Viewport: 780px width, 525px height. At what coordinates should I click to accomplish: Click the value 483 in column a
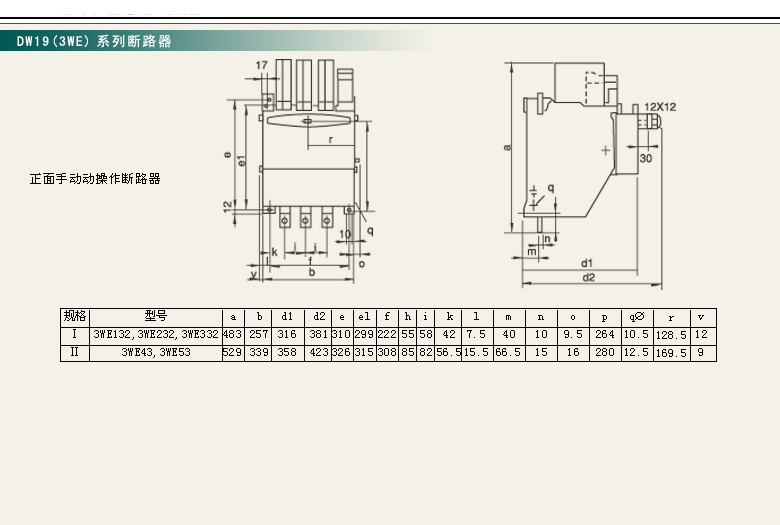233,334
